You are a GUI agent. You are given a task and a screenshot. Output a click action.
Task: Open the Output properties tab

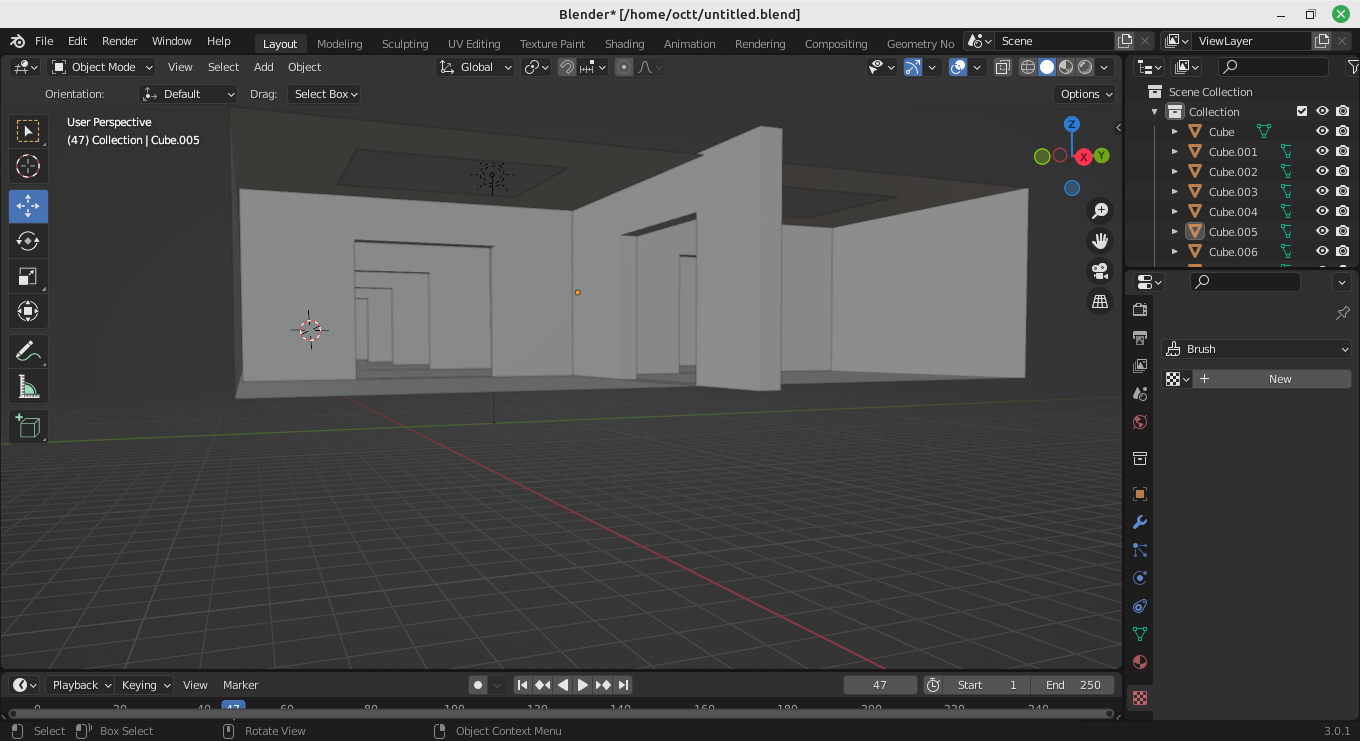[1139, 338]
